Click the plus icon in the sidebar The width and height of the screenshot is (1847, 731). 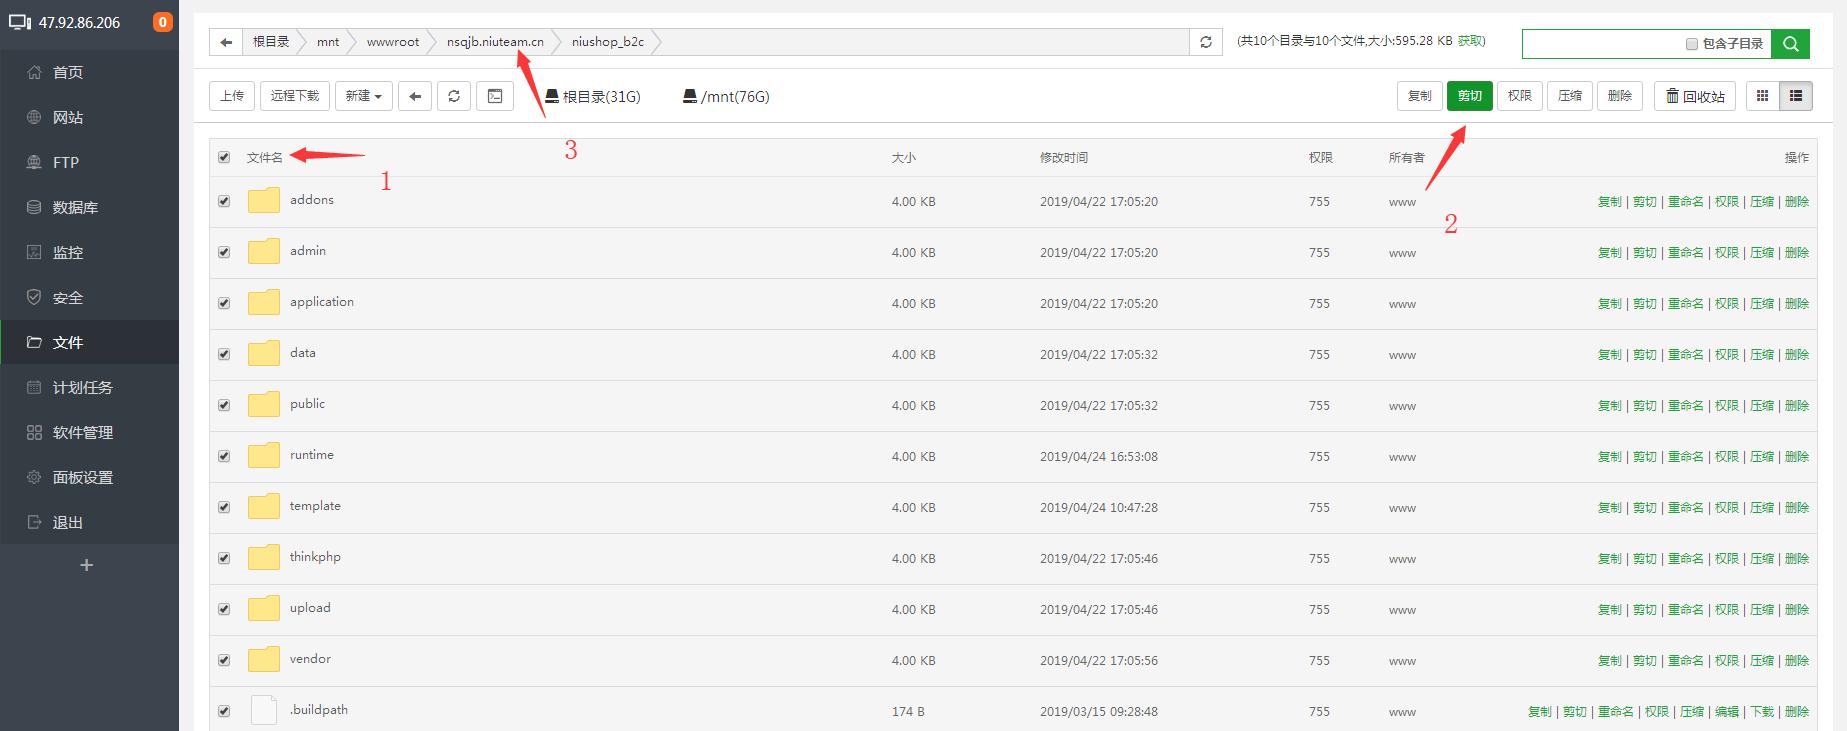click(x=87, y=565)
